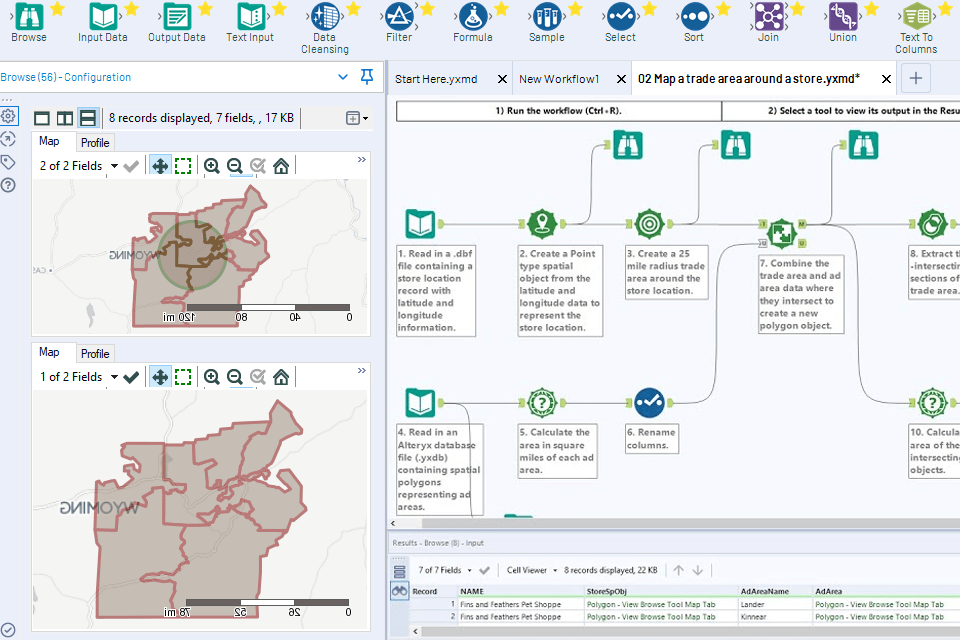
Task: Zoom in on the bottom map
Action: click(x=212, y=377)
